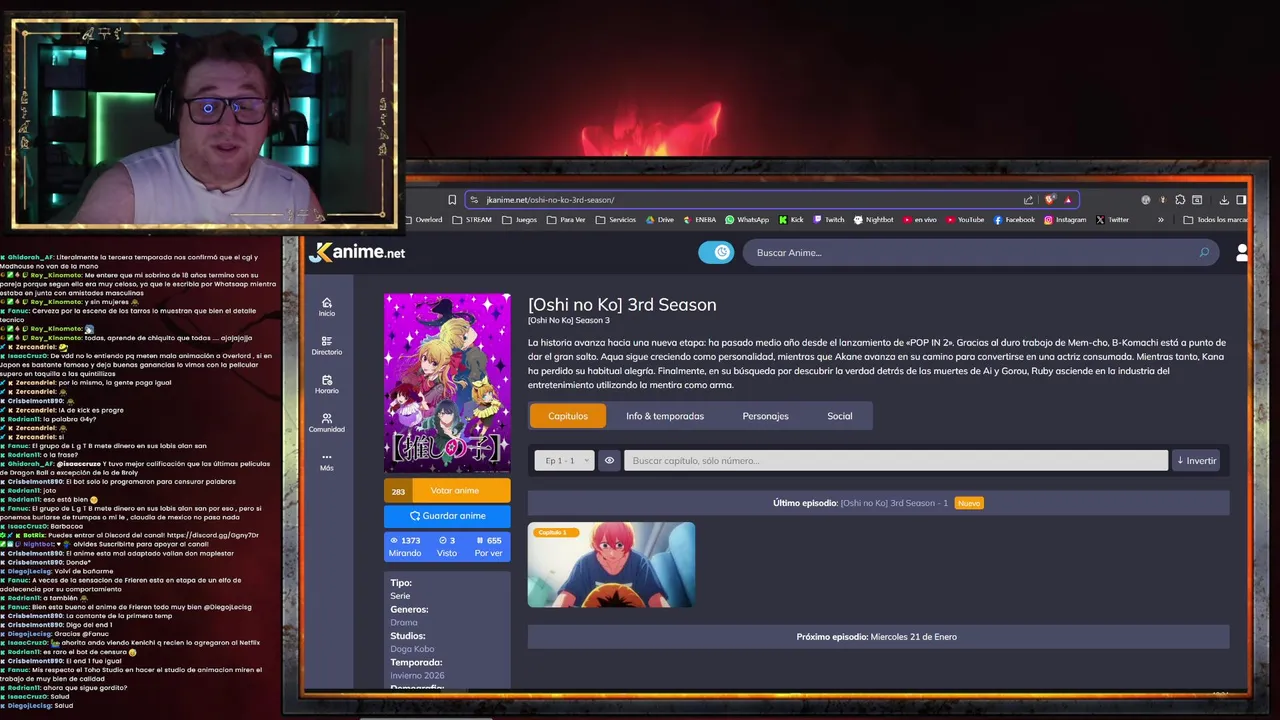This screenshot has width=1280, height=720.
Task: Open the Instagram bookmark
Action: (x=1065, y=220)
